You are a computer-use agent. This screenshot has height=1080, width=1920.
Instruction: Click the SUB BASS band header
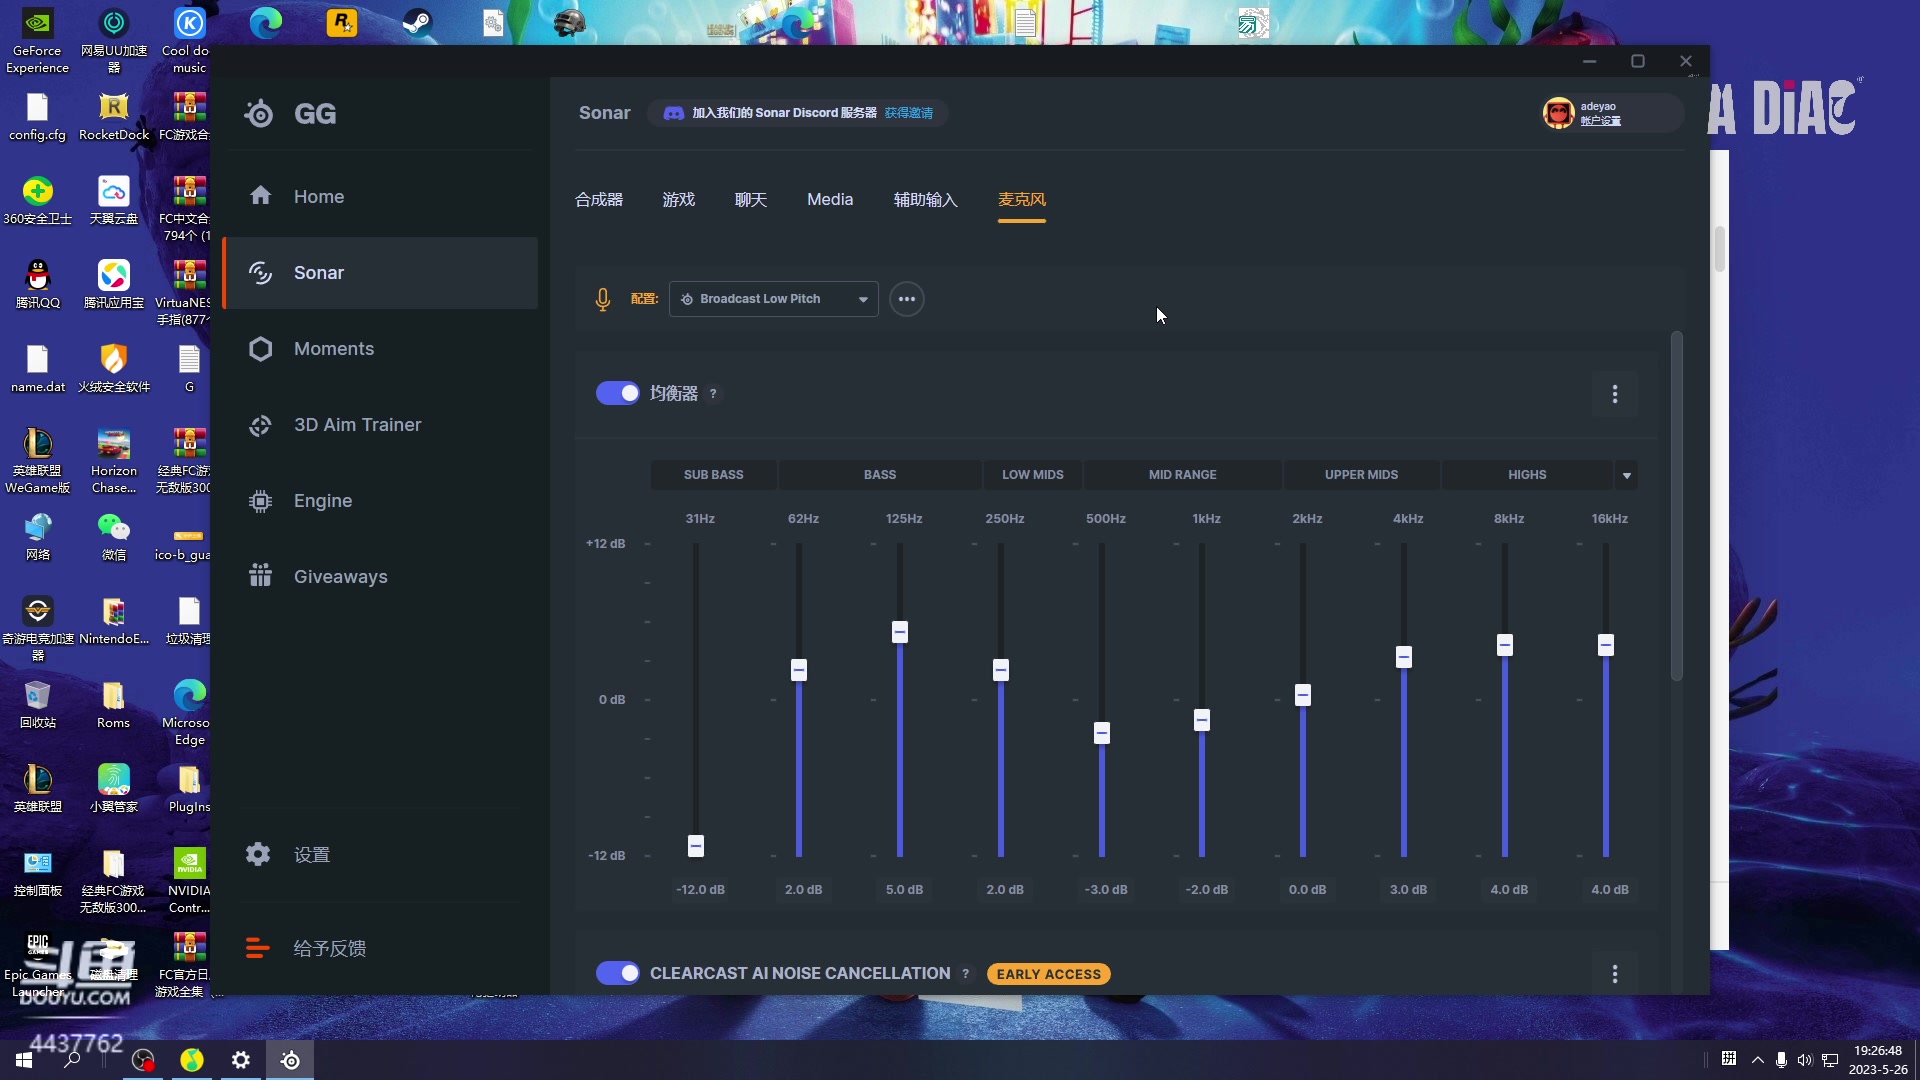point(714,475)
